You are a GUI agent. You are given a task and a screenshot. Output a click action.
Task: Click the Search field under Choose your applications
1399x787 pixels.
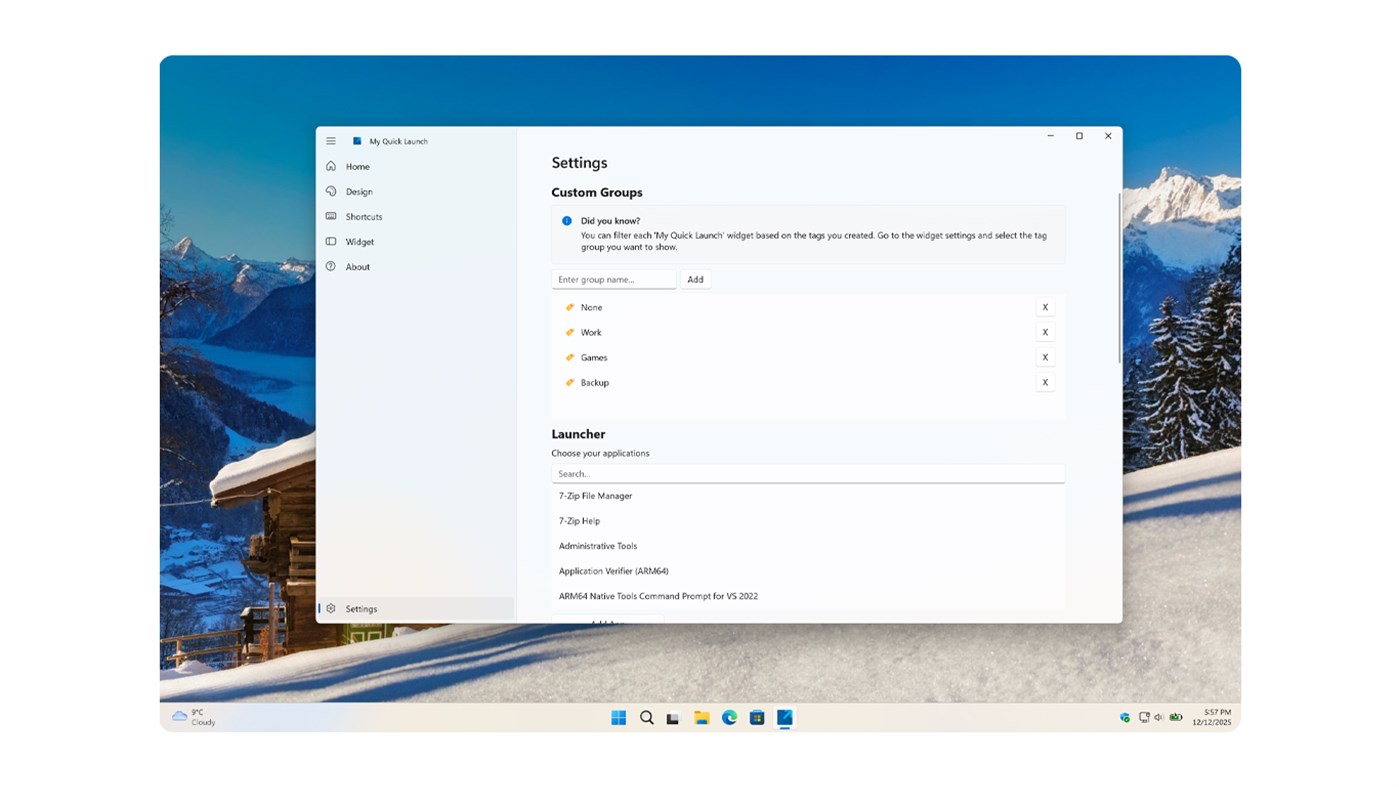tap(808, 472)
